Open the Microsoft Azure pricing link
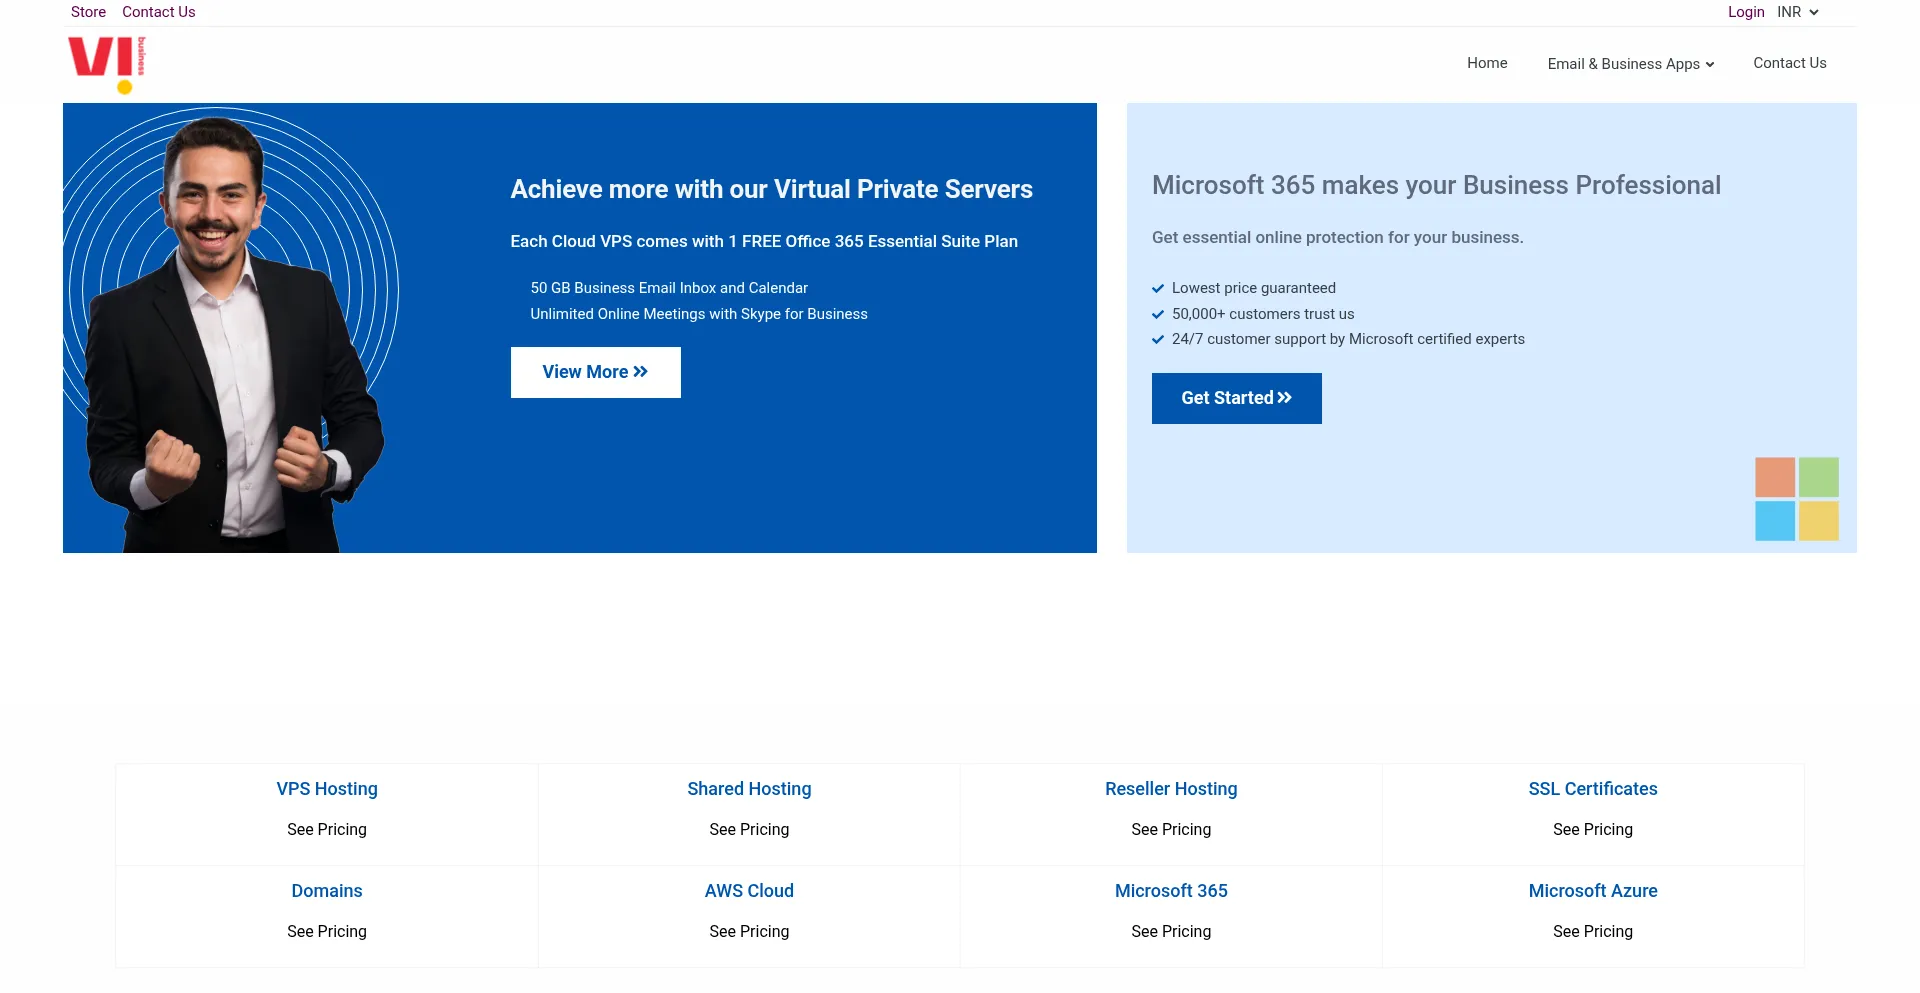This screenshot has width=1920, height=993. (x=1592, y=890)
